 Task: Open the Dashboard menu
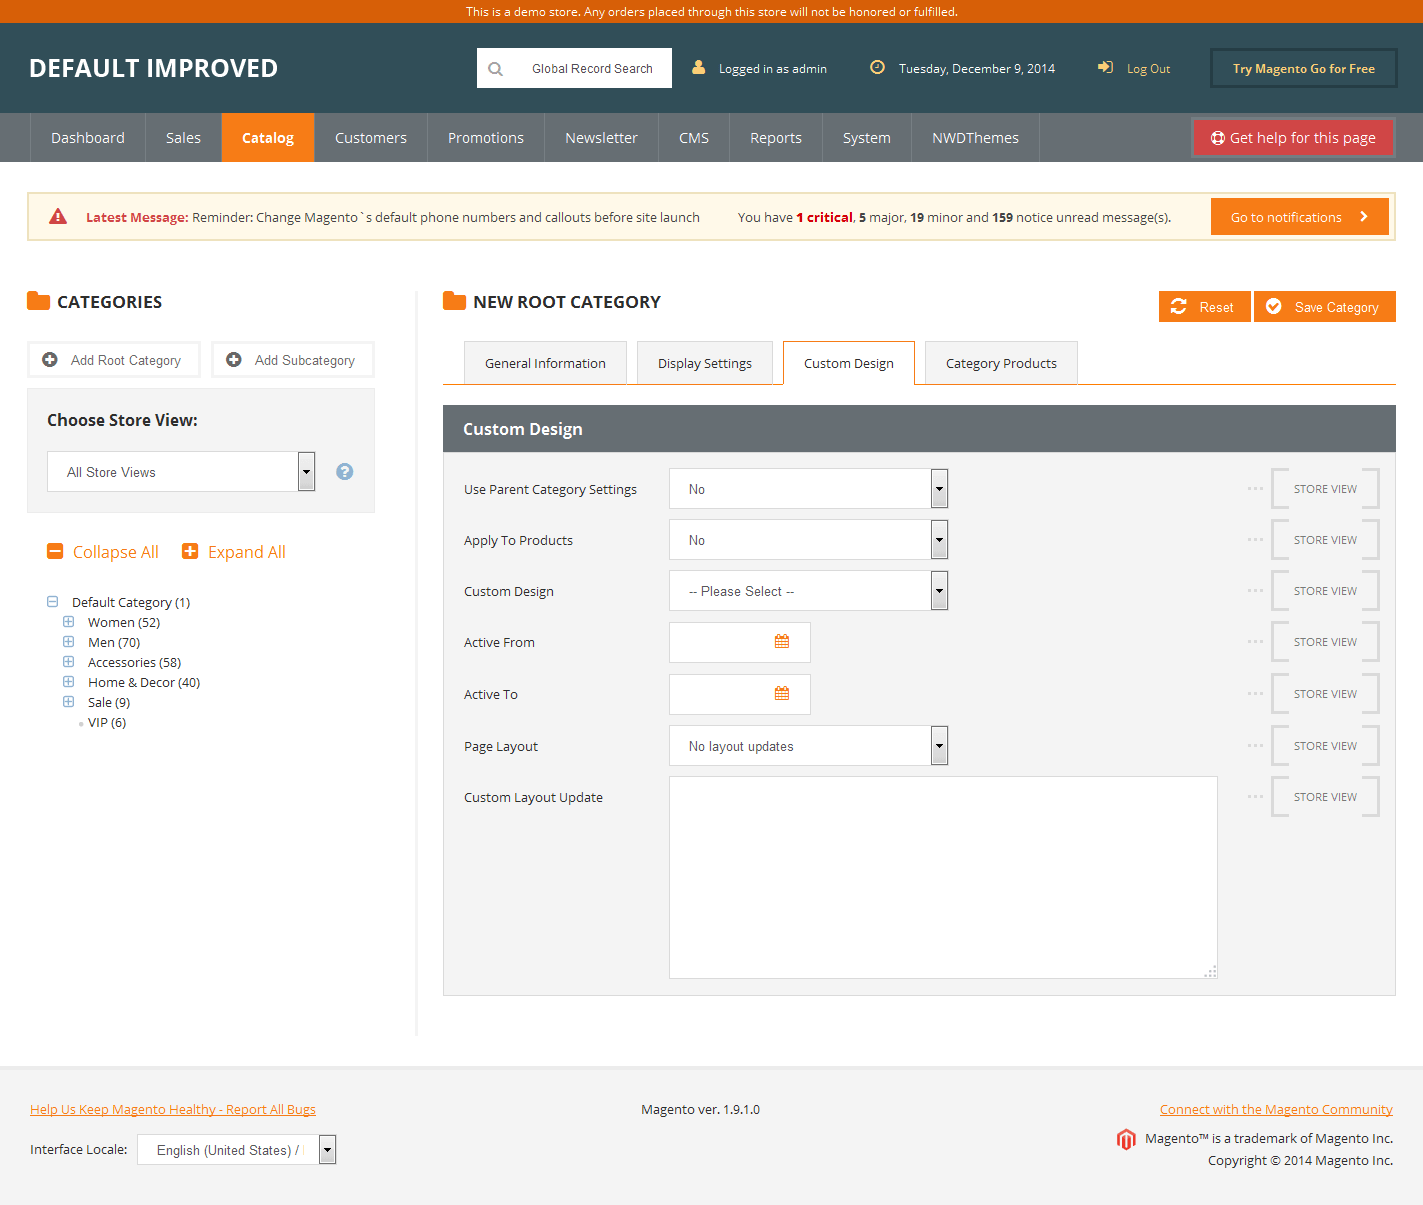click(88, 138)
